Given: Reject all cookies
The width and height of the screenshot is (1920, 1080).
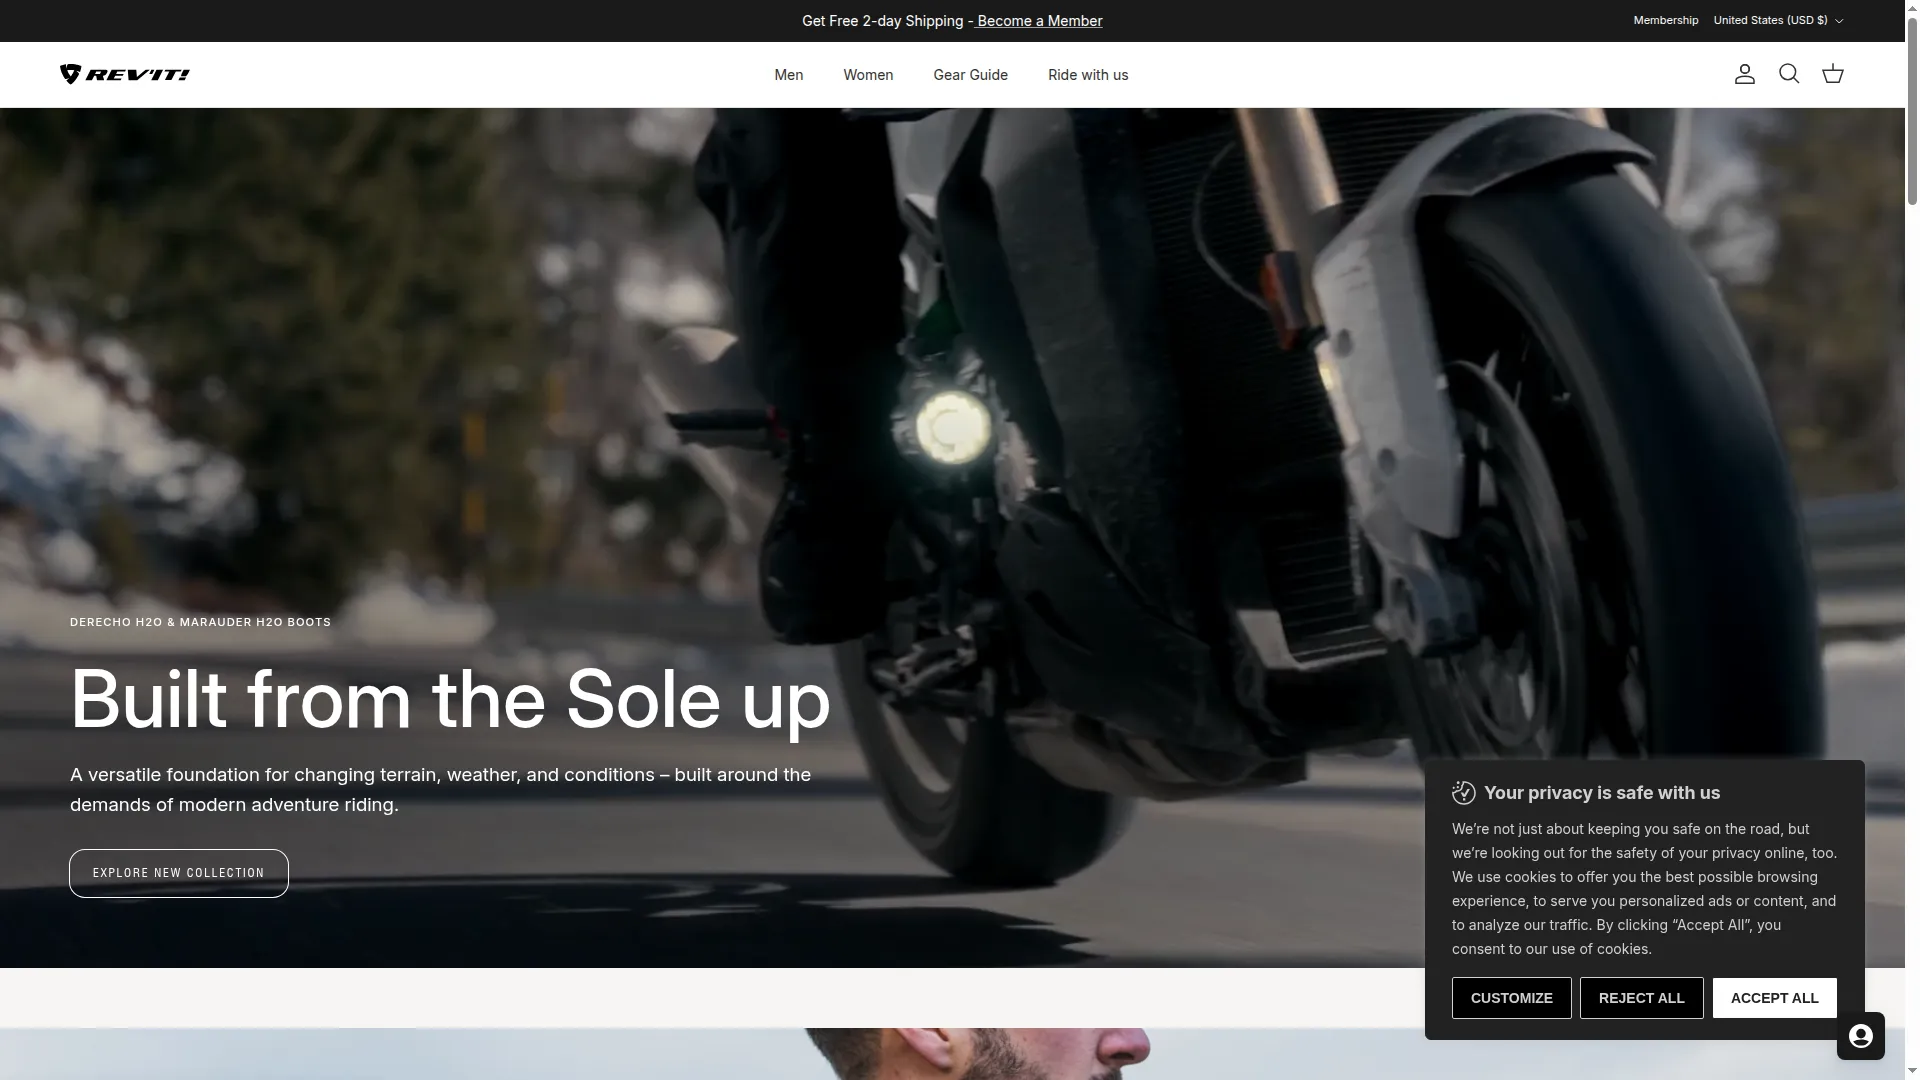Looking at the screenshot, I should (x=1641, y=998).
